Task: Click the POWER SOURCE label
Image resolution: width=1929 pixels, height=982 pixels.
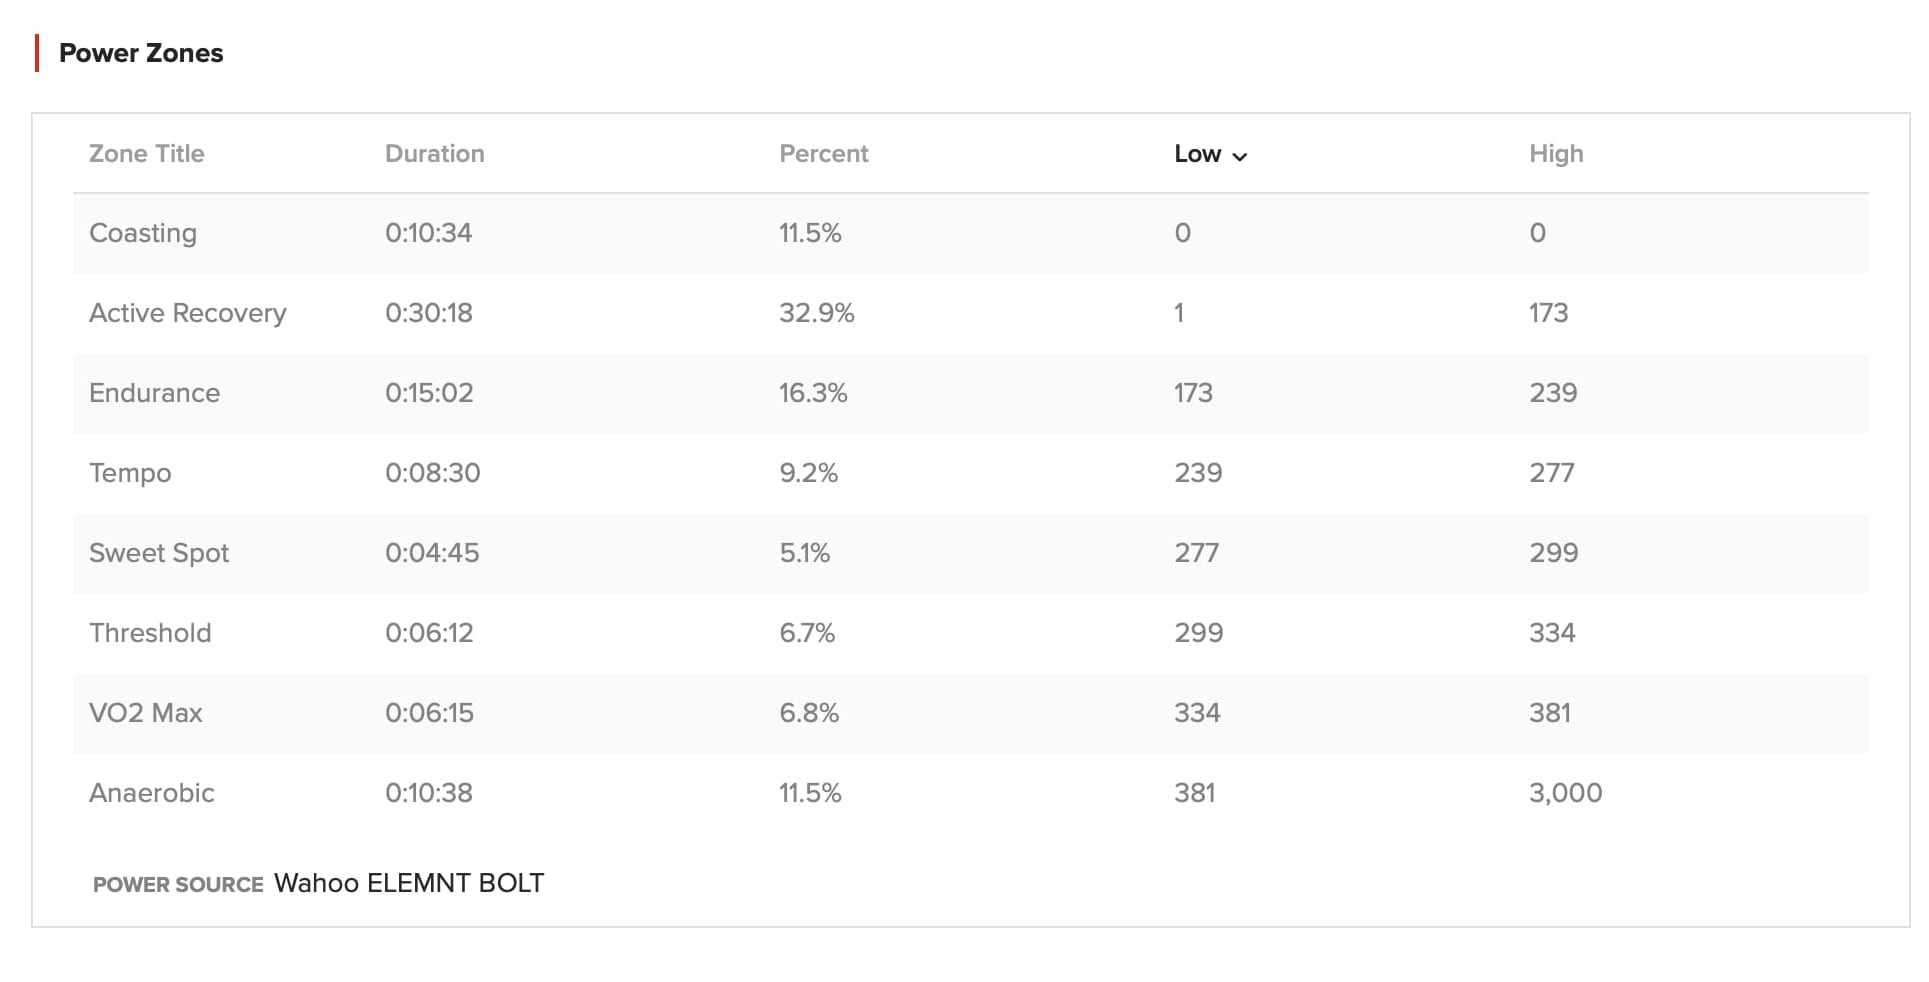Action: tap(178, 885)
